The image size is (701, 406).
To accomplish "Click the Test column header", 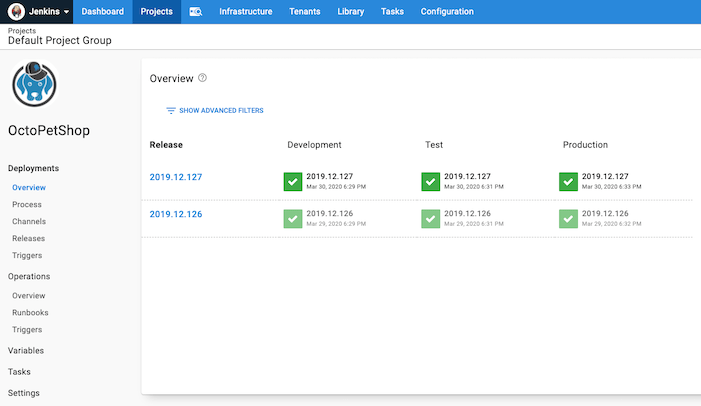I will pos(434,145).
